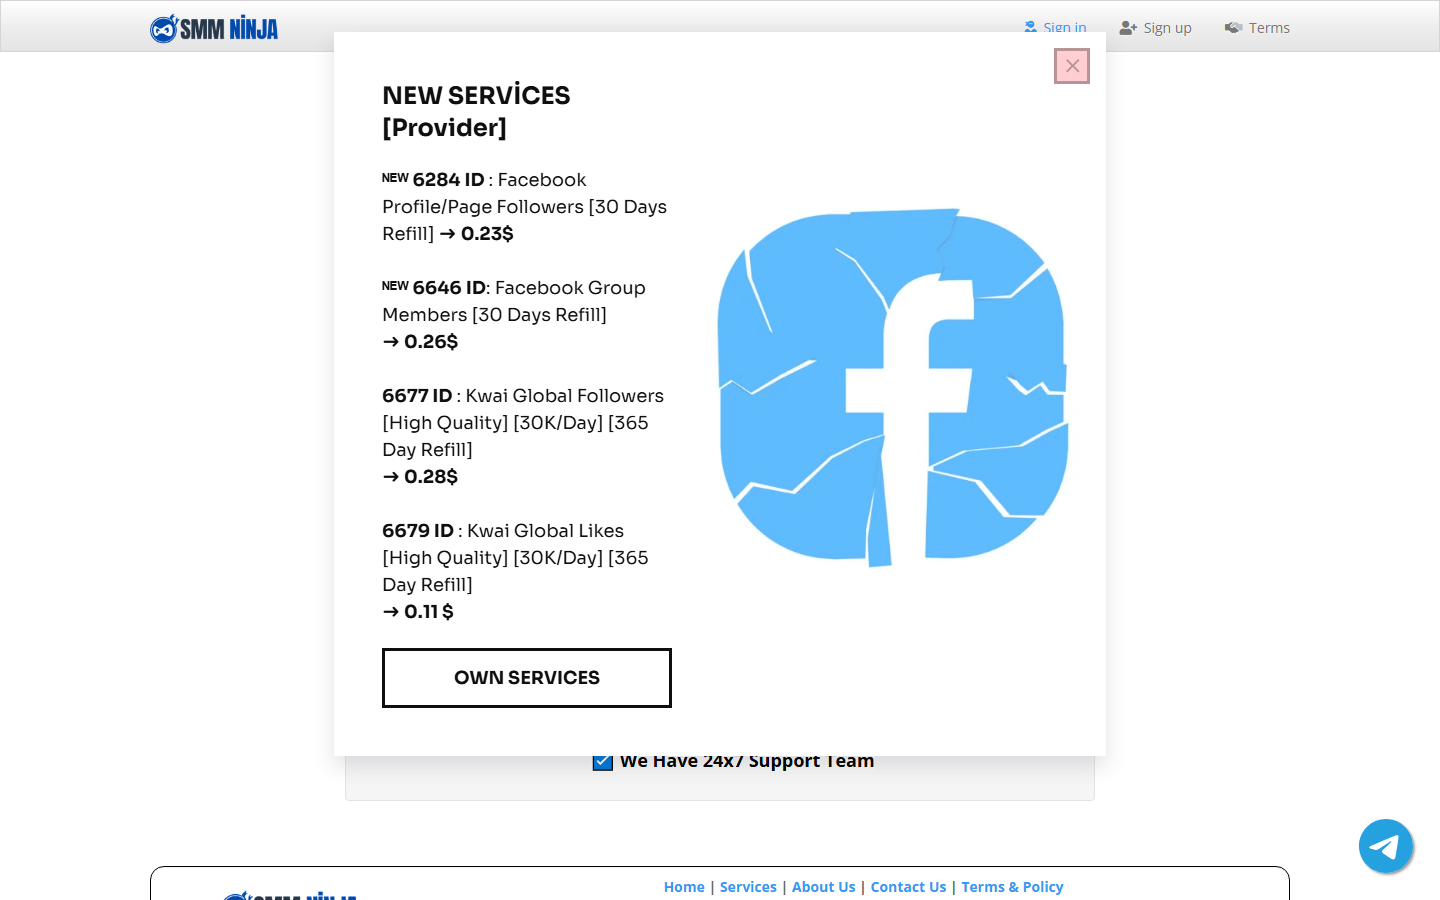Click the SMM Ninja logo in header
The image size is (1440, 900).
tap(214, 28)
